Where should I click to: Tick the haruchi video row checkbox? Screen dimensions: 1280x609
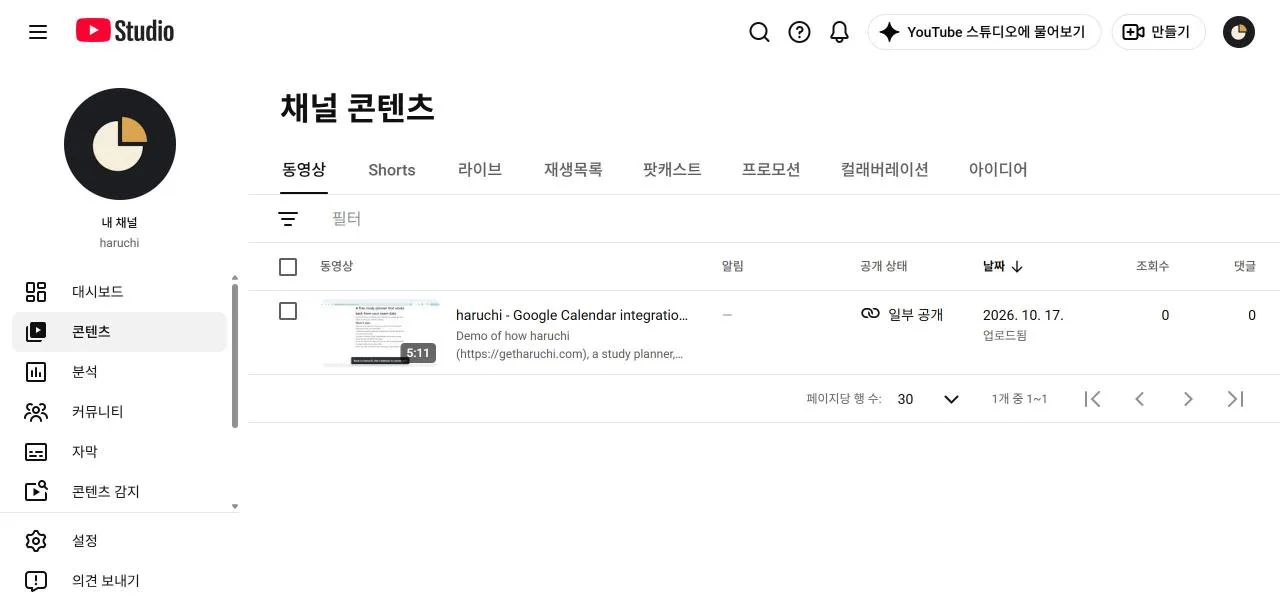click(288, 311)
